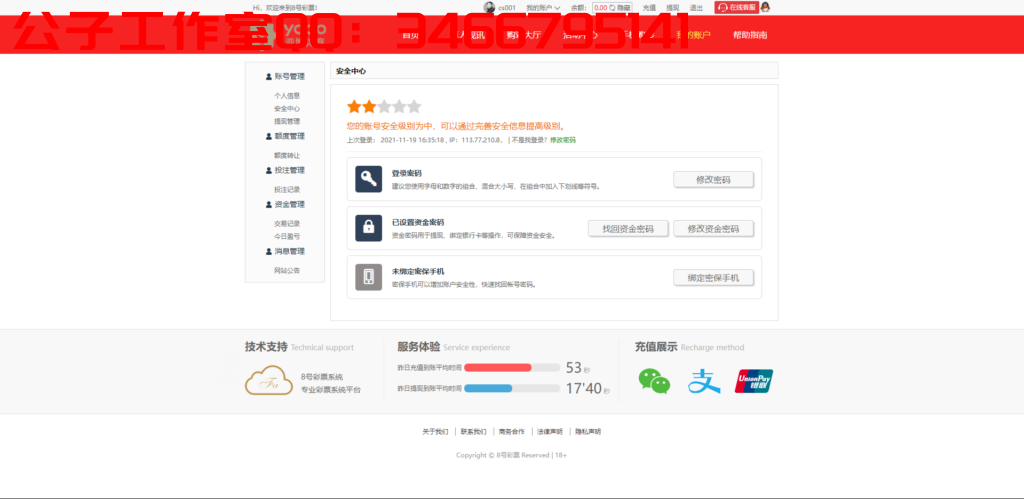Open 个人信息 in sidebar

pos(287,95)
